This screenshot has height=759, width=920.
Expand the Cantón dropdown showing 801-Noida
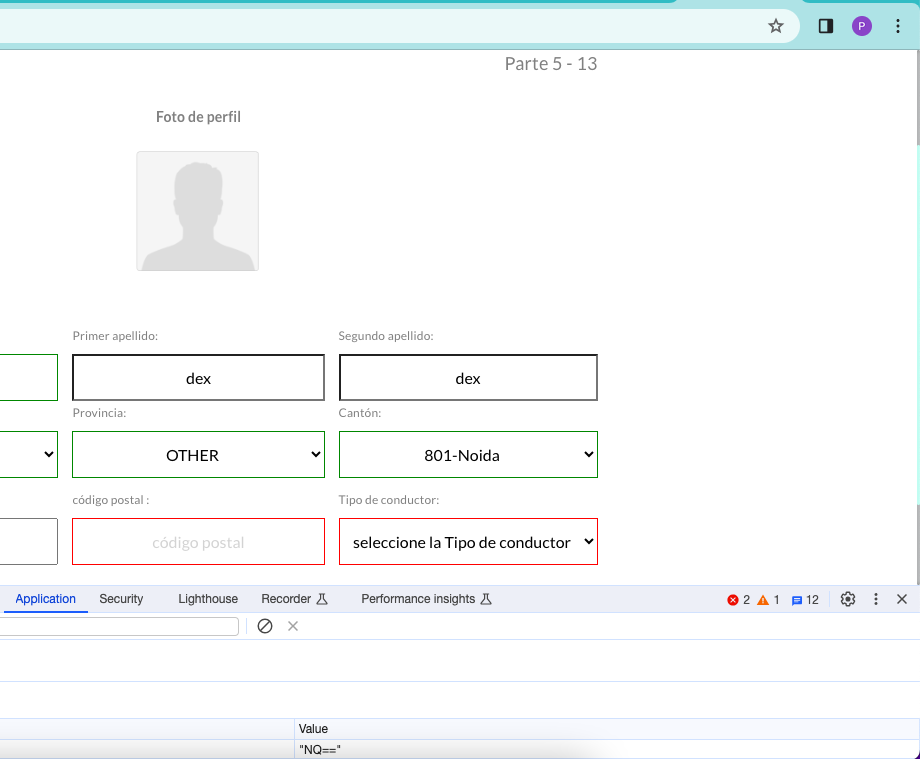468,455
